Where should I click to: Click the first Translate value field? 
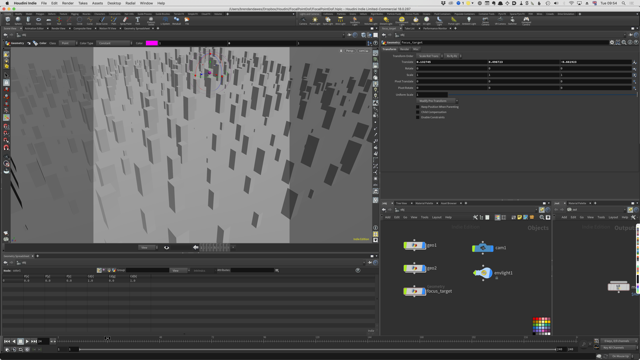coord(451,62)
